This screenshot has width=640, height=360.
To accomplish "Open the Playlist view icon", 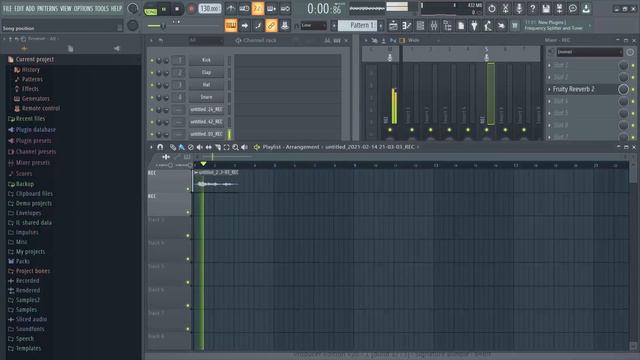I will pyautogui.click(x=393, y=26).
